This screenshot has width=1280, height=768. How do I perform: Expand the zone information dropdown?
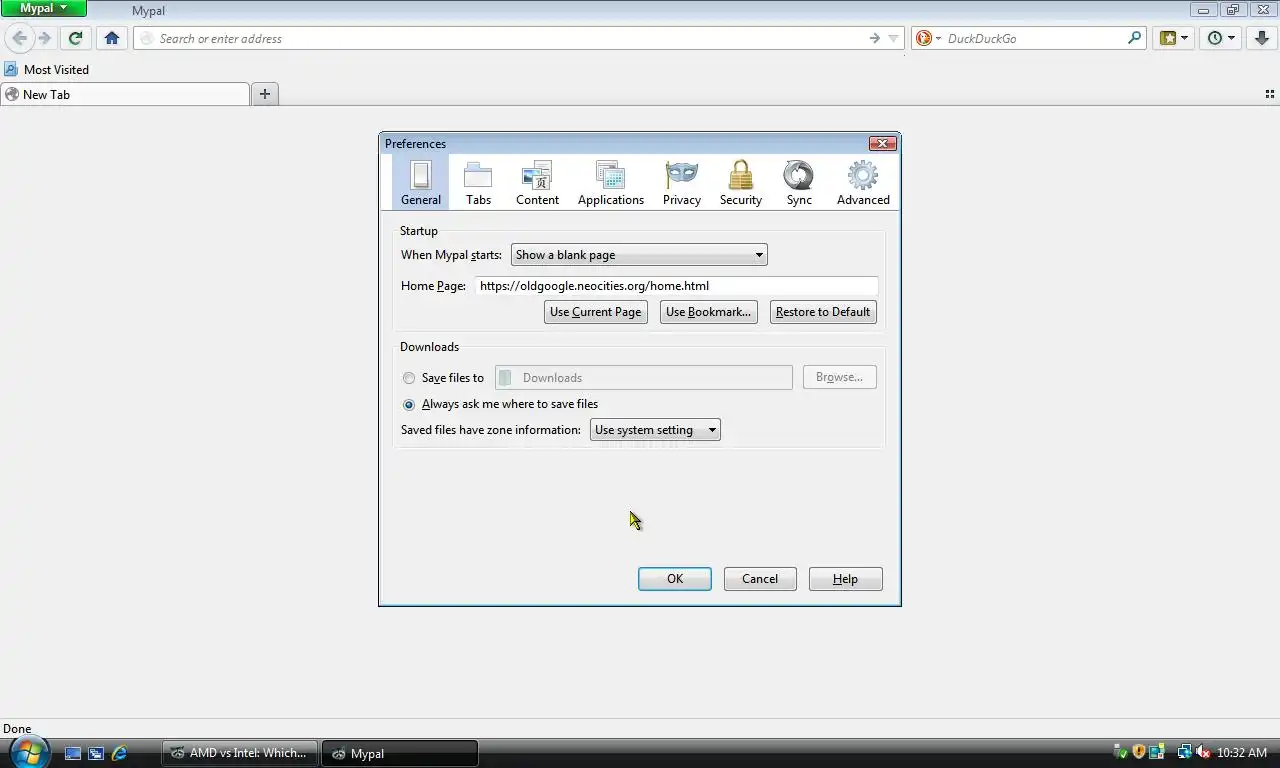click(655, 430)
